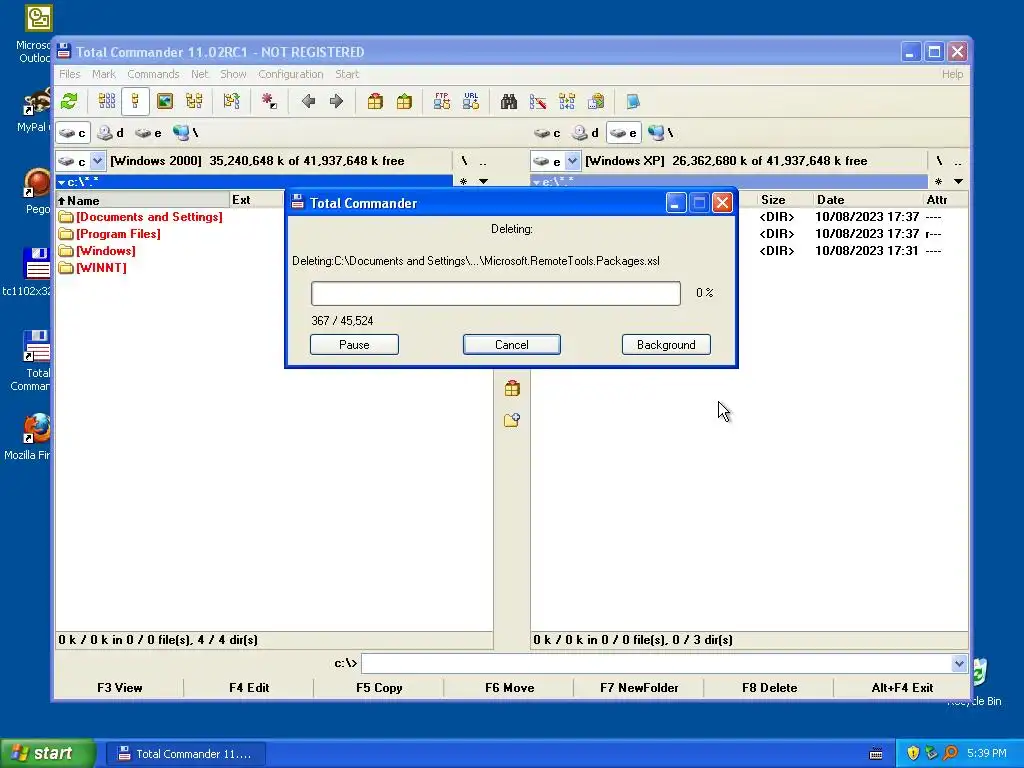Click the F7 NewFolder button
1024x768 pixels.
click(x=639, y=688)
